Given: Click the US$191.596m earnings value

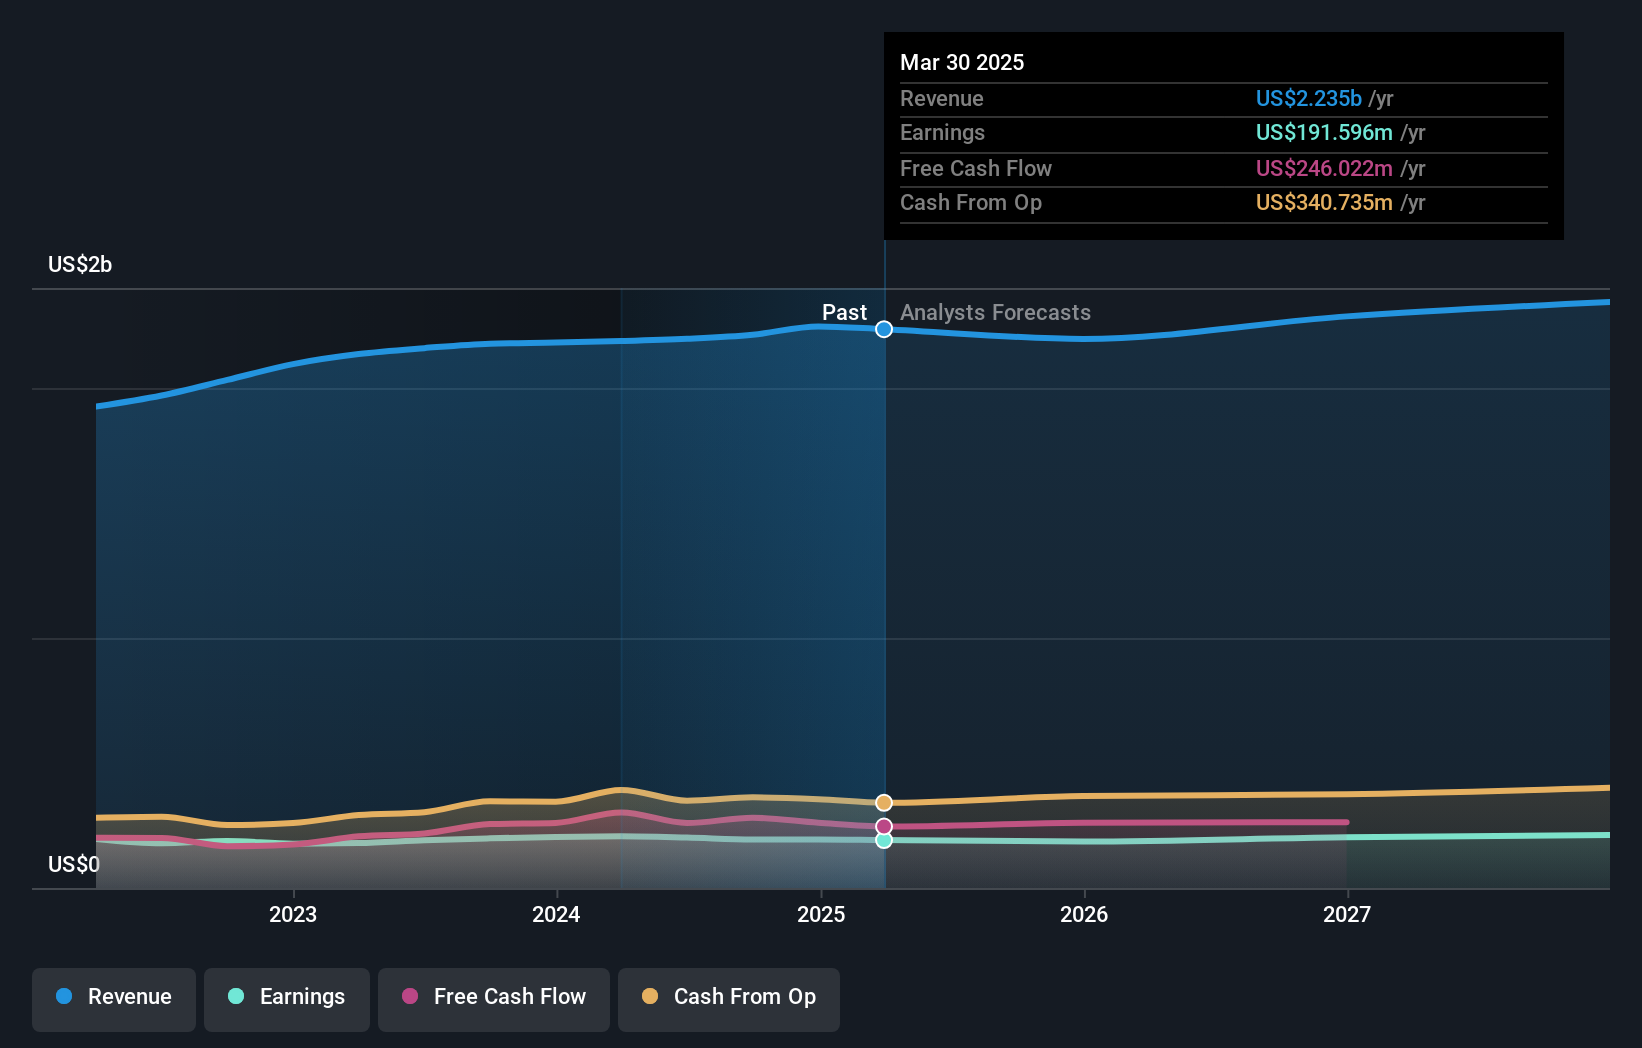Looking at the screenshot, I should pyautogui.click(x=1324, y=132).
